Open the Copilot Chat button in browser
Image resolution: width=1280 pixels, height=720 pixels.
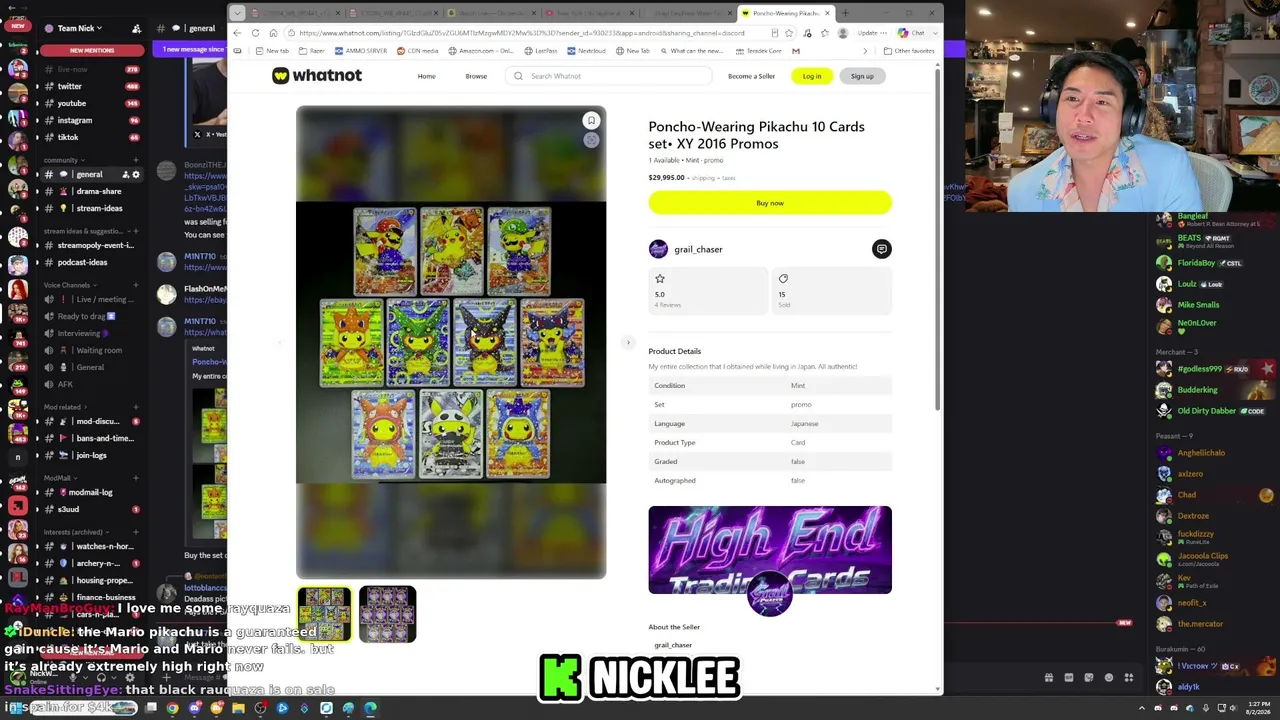912,33
